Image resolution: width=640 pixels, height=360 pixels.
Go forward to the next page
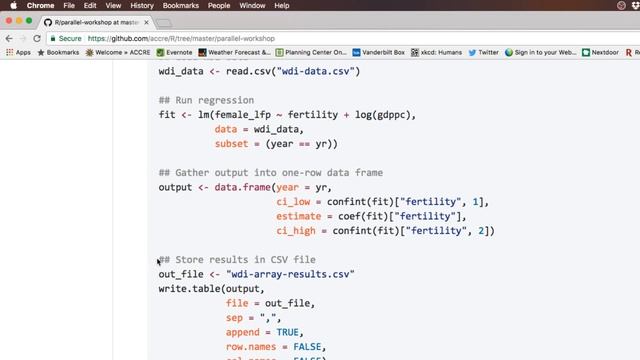click(23, 38)
